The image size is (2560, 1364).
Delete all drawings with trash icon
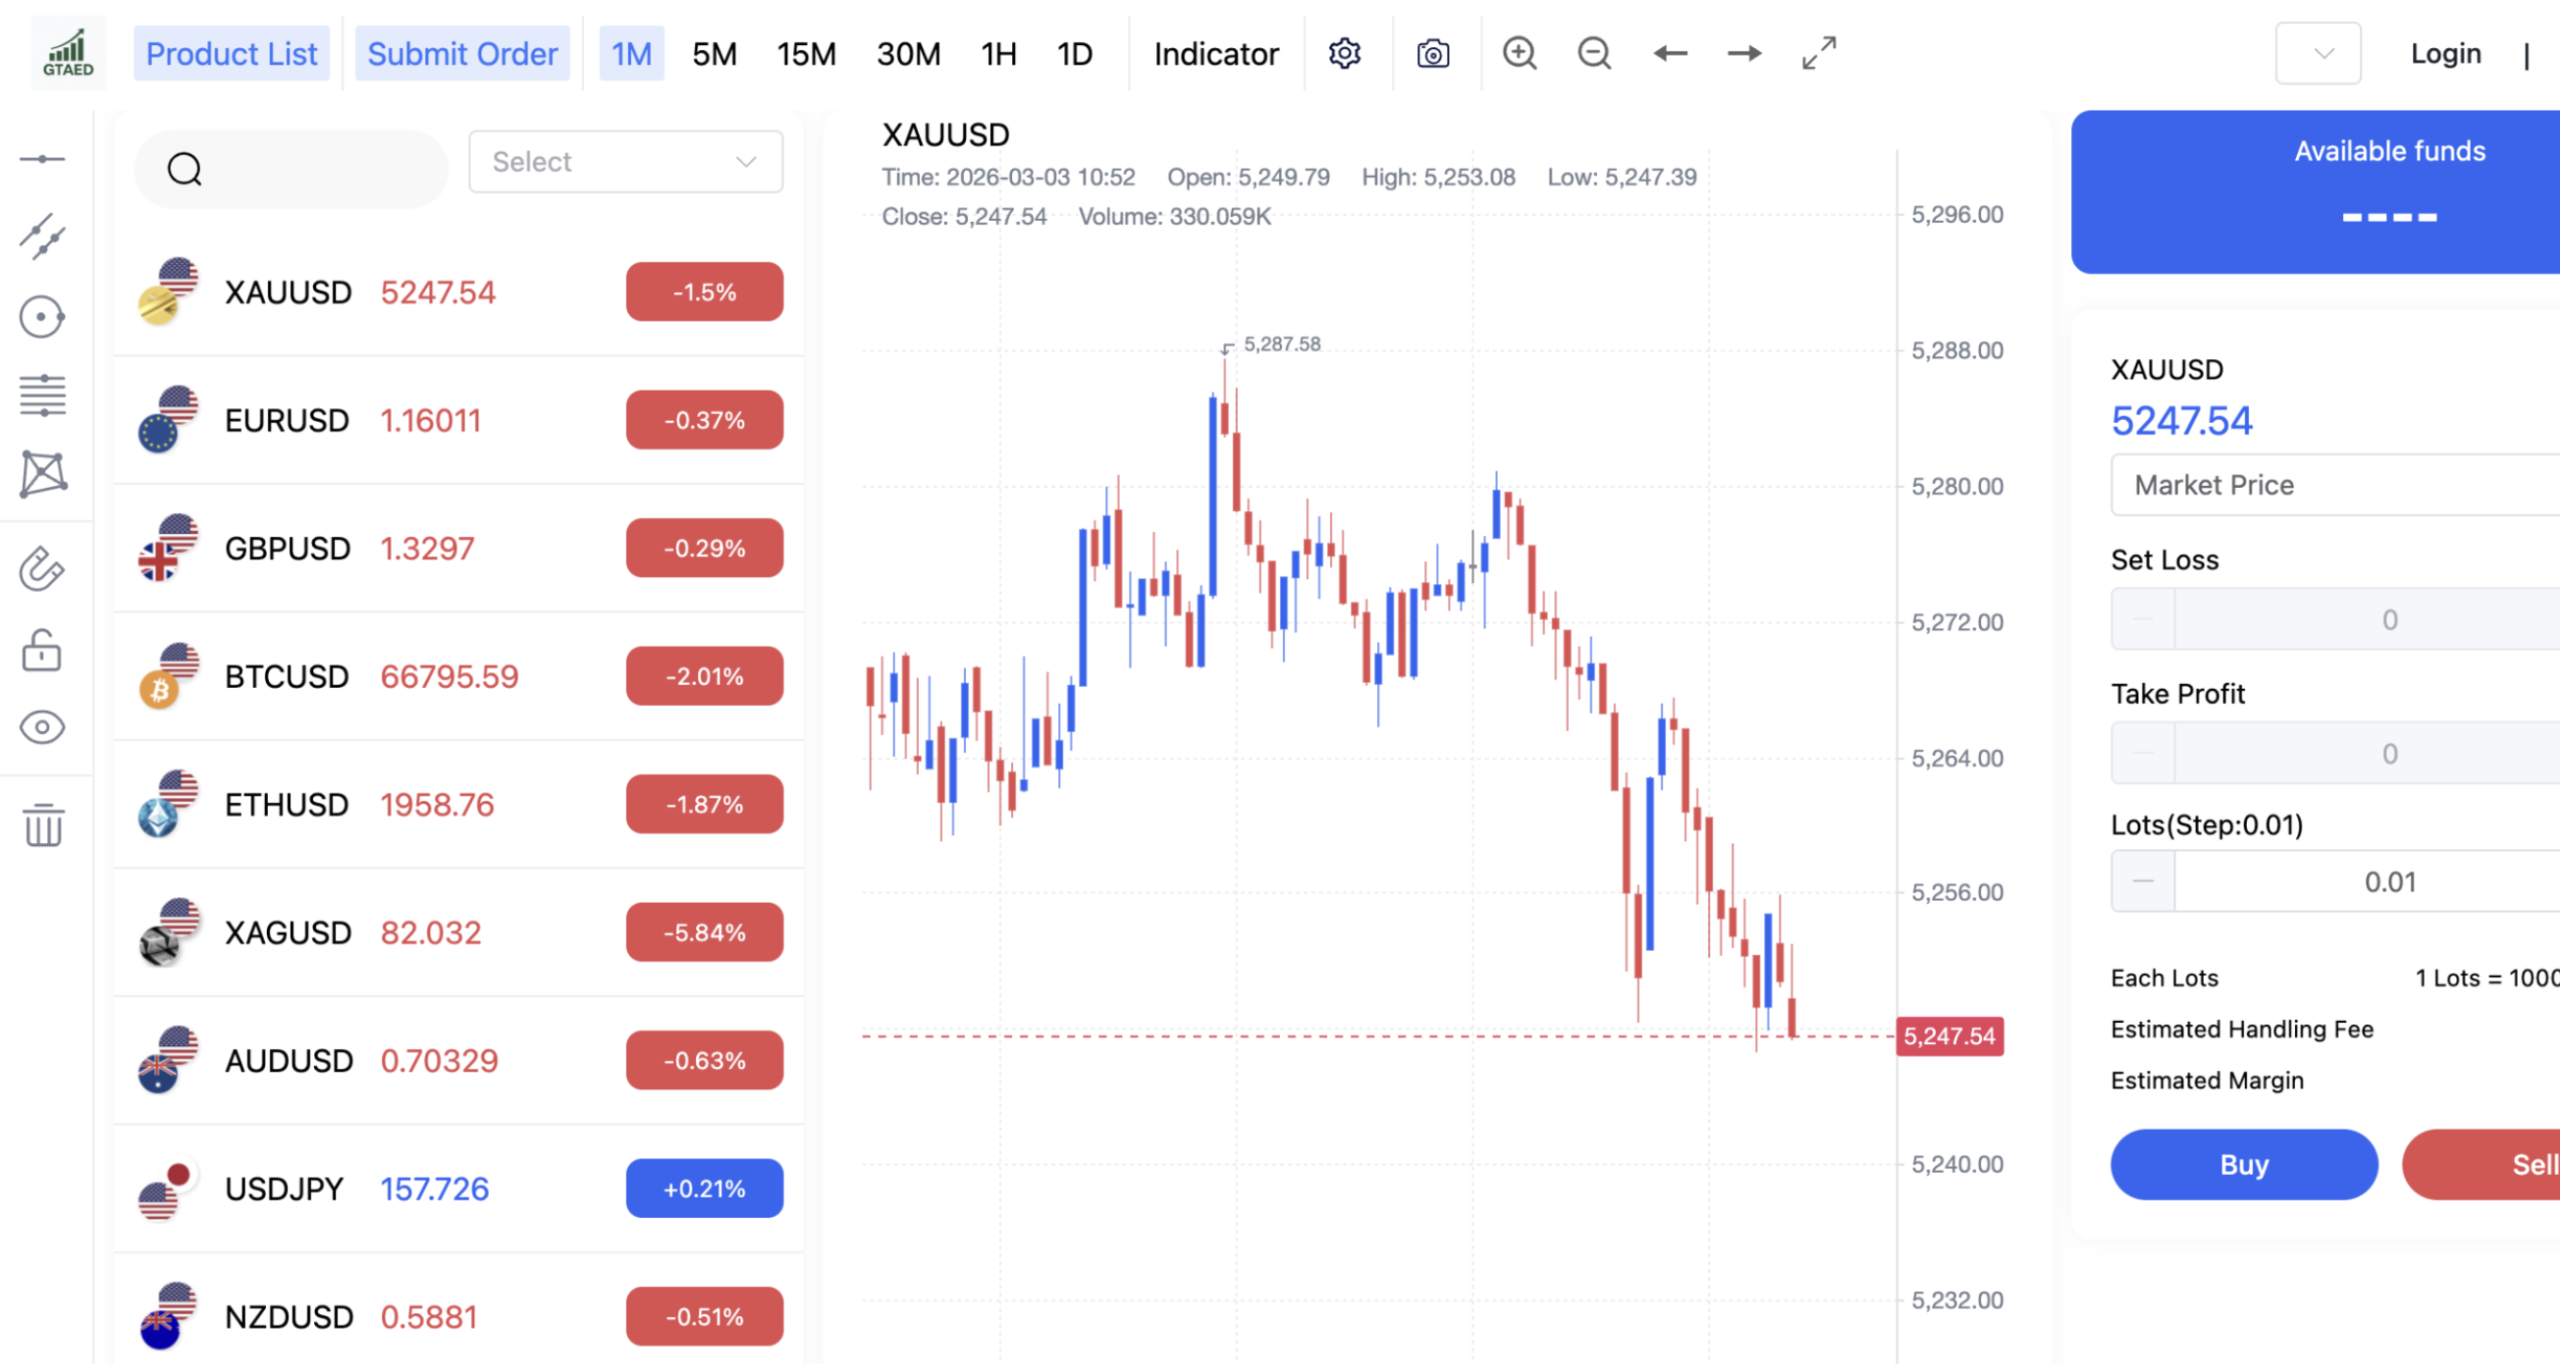[43, 825]
